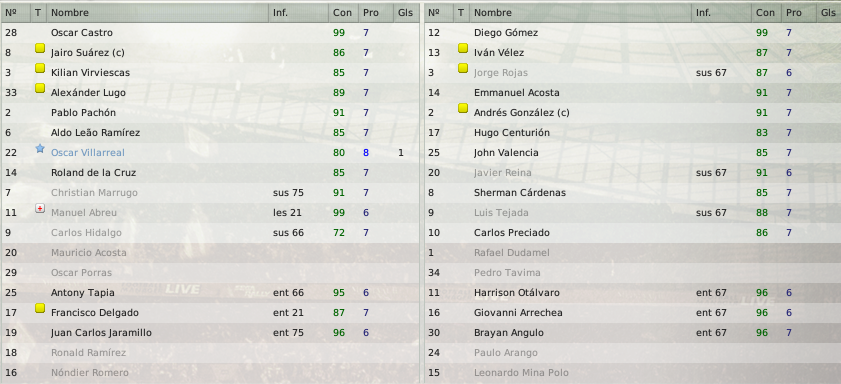
Task: Click Manuel Abreu's injury cross icon
Action: [x=40, y=208]
